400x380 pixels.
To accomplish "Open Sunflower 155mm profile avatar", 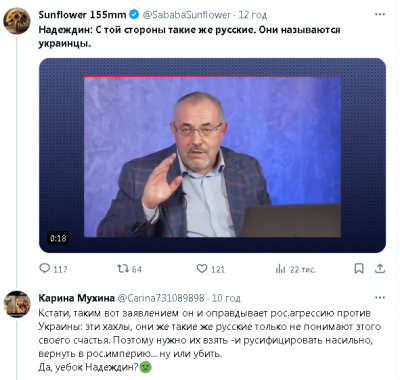I will pyautogui.click(x=17, y=20).
